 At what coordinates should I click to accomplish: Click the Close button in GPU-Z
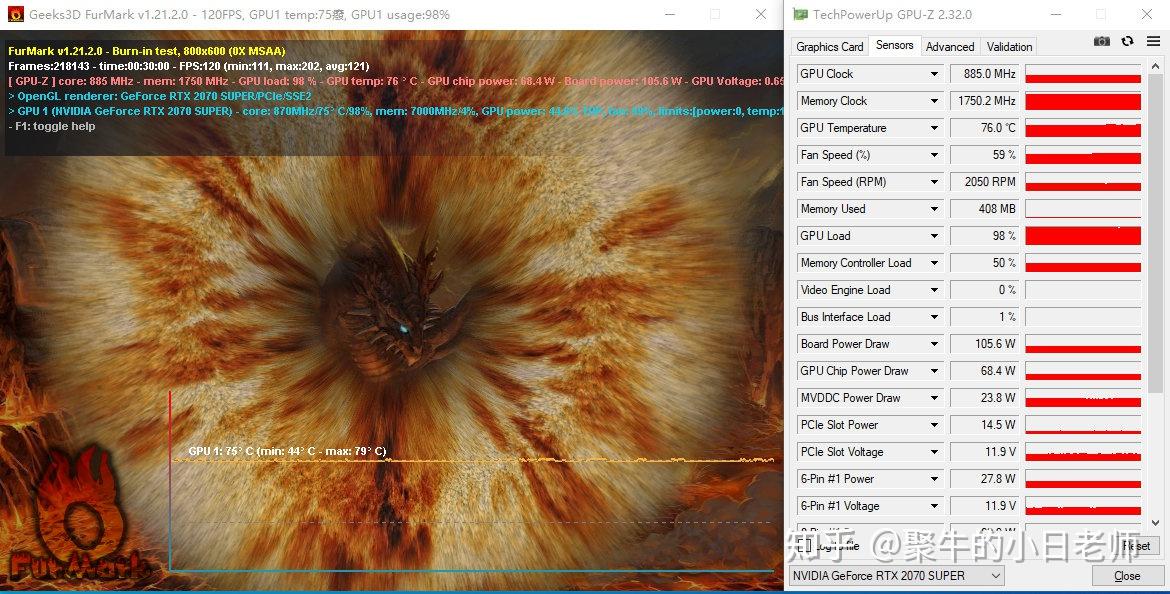tap(1127, 575)
